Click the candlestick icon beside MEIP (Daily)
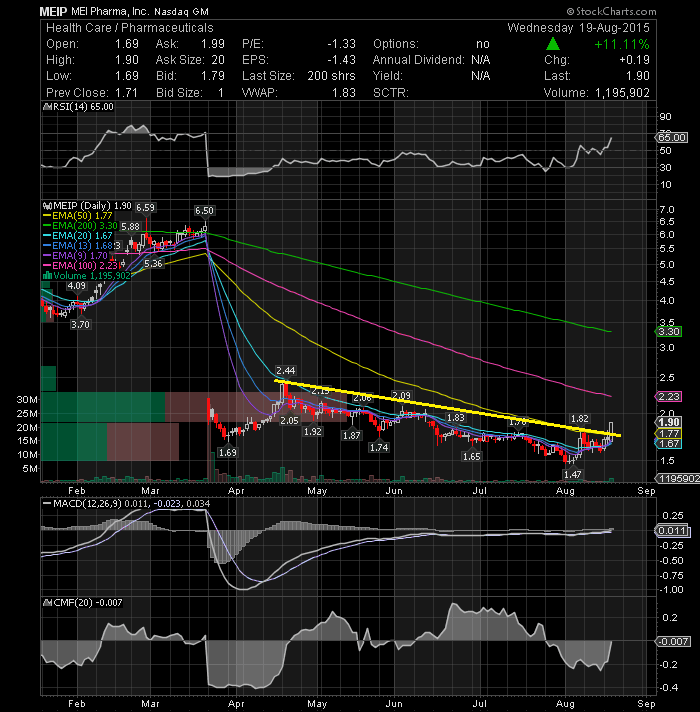 click(47, 206)
